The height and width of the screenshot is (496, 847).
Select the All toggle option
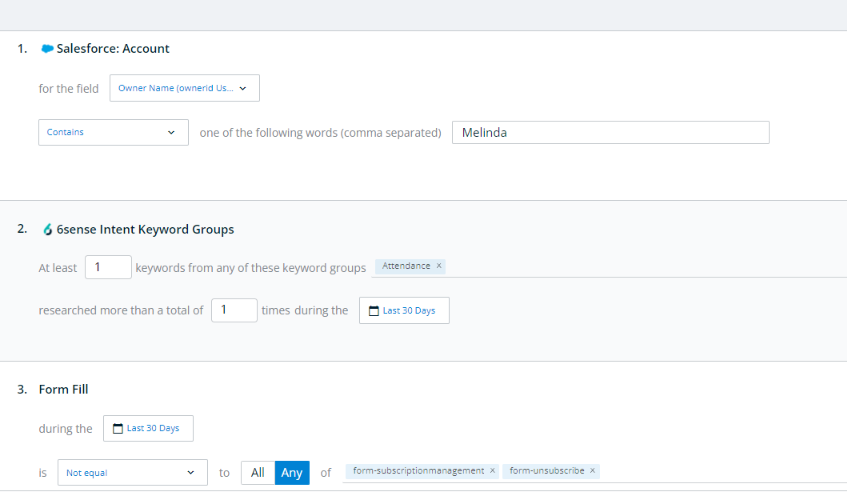click(258, 473)
